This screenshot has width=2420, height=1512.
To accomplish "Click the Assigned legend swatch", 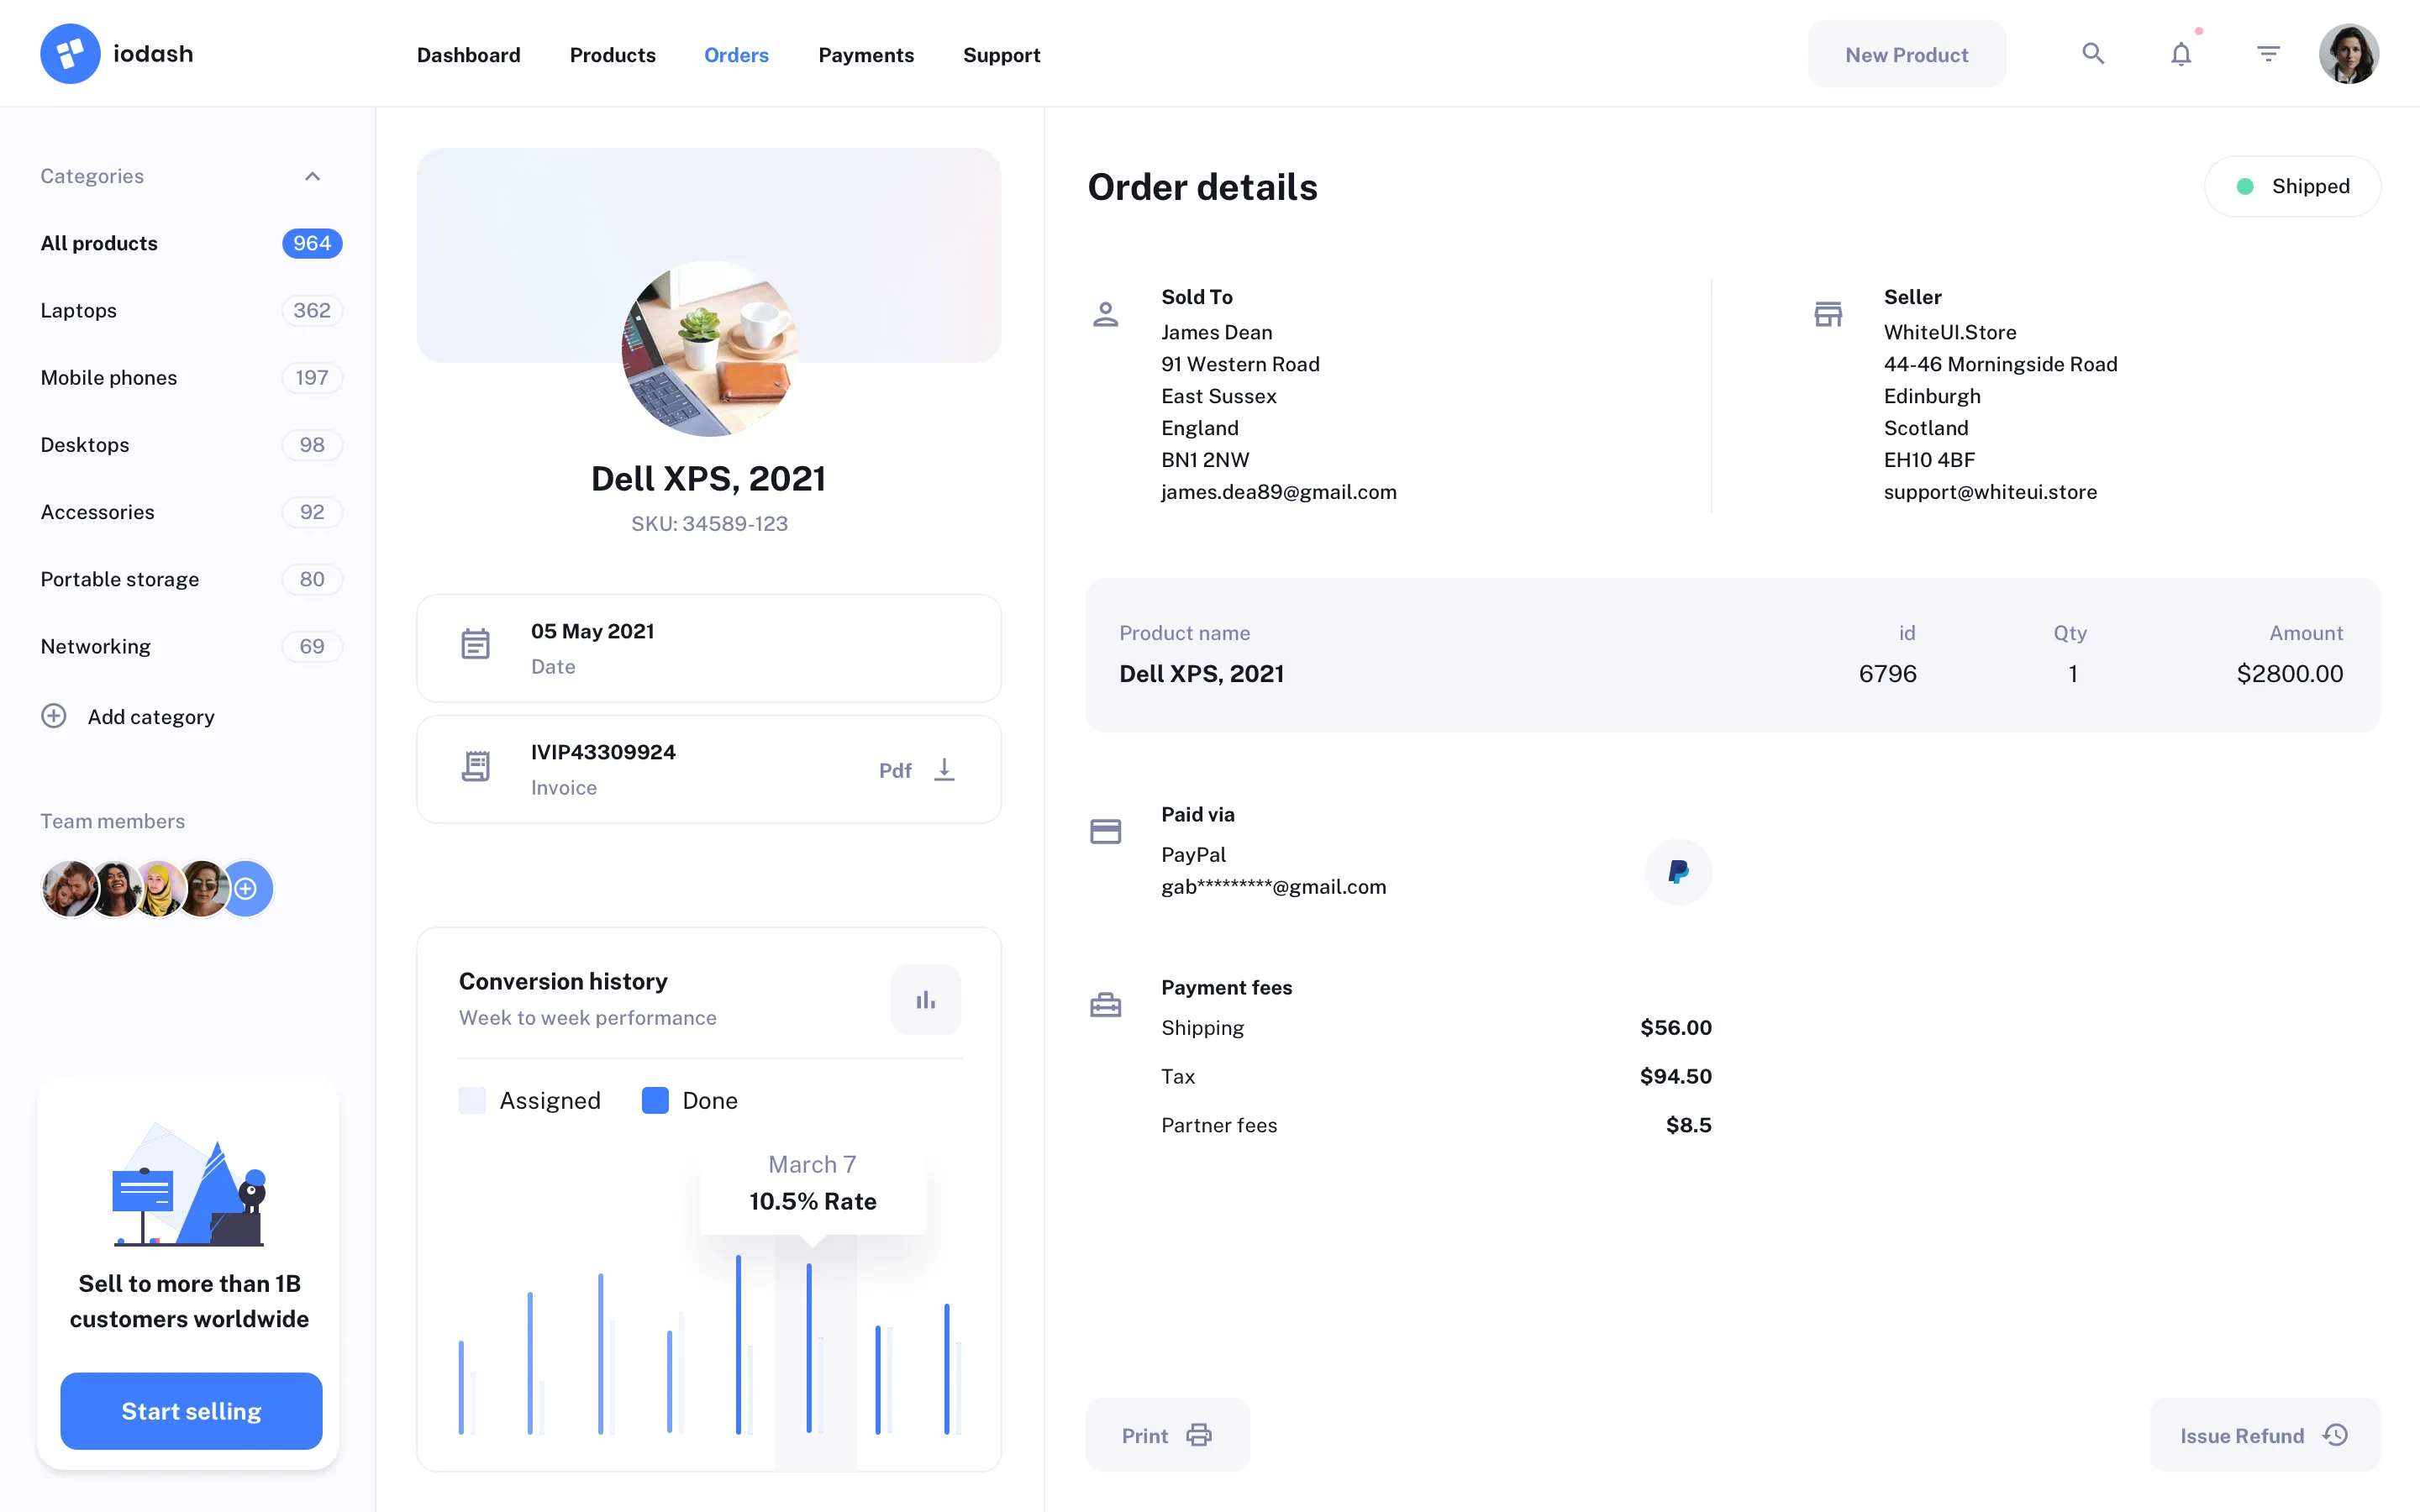I will [471, 1099].
